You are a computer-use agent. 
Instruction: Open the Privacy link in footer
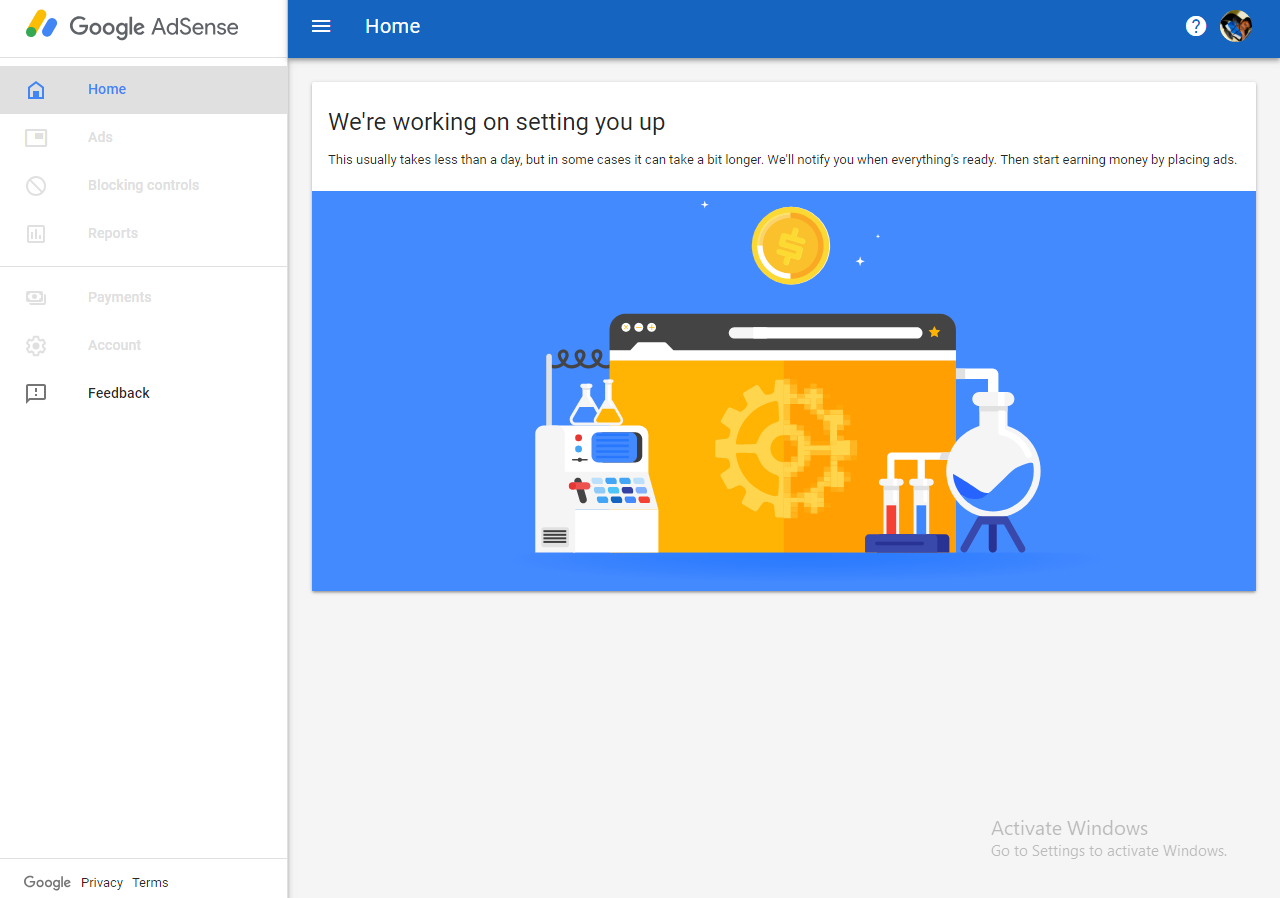[x=102, y=882]
